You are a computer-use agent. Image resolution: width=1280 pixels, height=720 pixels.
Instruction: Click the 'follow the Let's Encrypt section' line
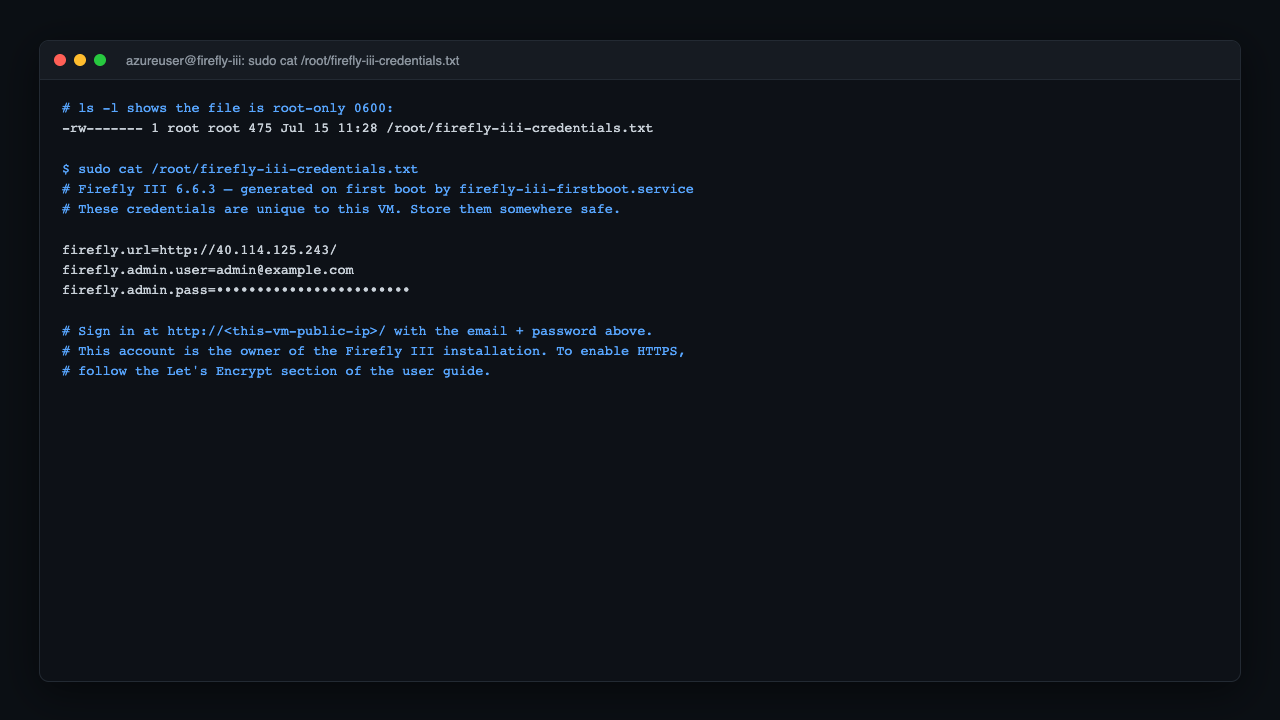(x=276, y=371)
